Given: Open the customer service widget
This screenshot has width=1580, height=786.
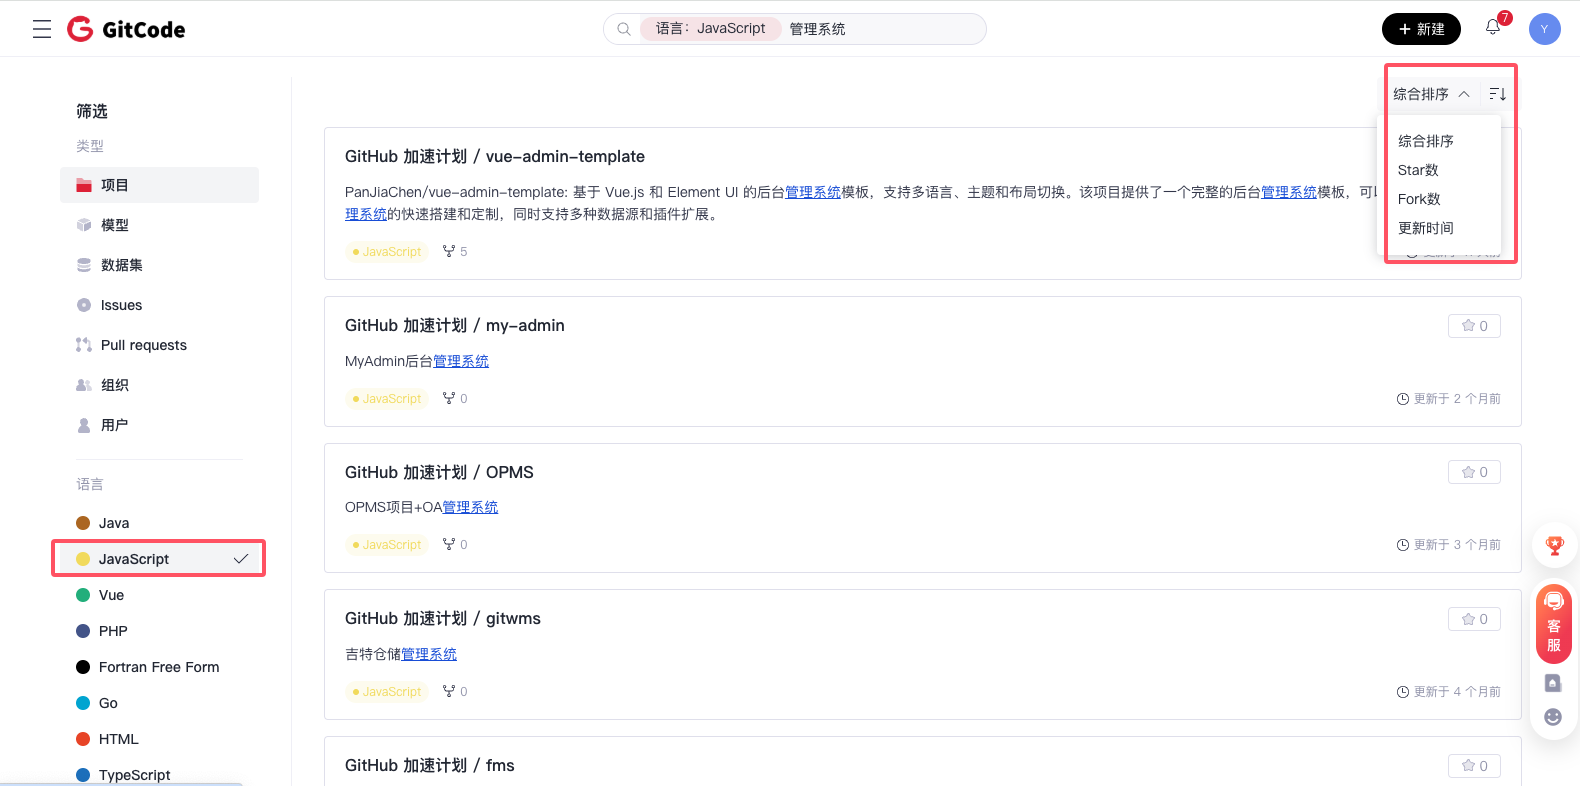Looking at the screenshot, I should click(1553, 624).
